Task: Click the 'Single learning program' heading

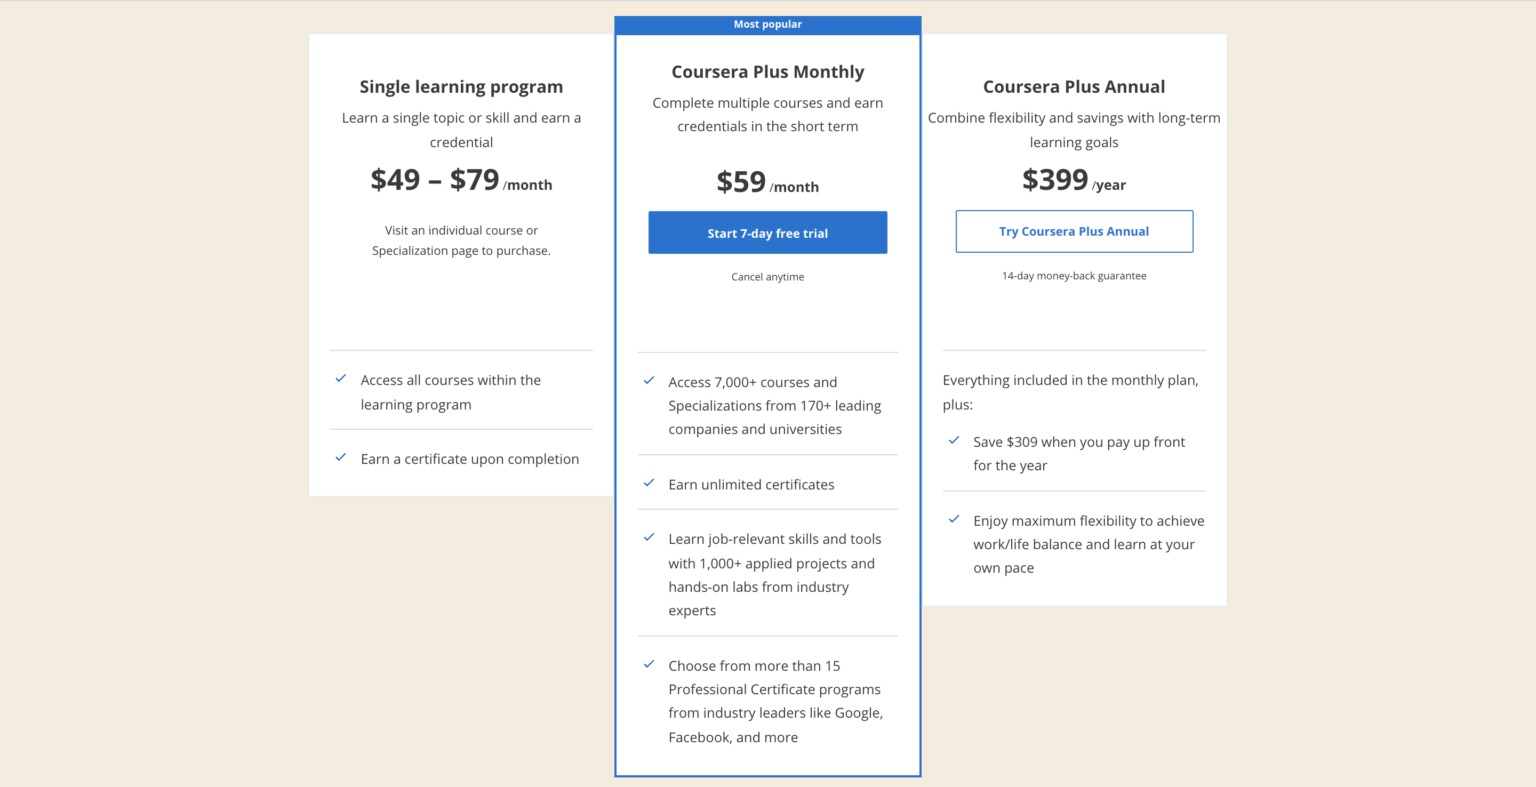Action: coord(461,87)
